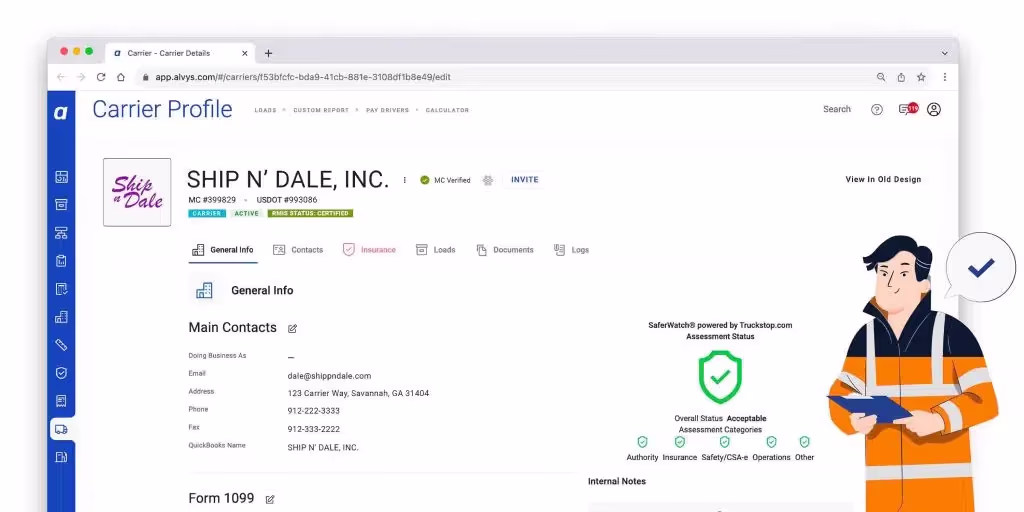The width and height of the screenshot is (1024, 512).
Task: Open the receipt icon in sidebar
Action: click(61, 401)
